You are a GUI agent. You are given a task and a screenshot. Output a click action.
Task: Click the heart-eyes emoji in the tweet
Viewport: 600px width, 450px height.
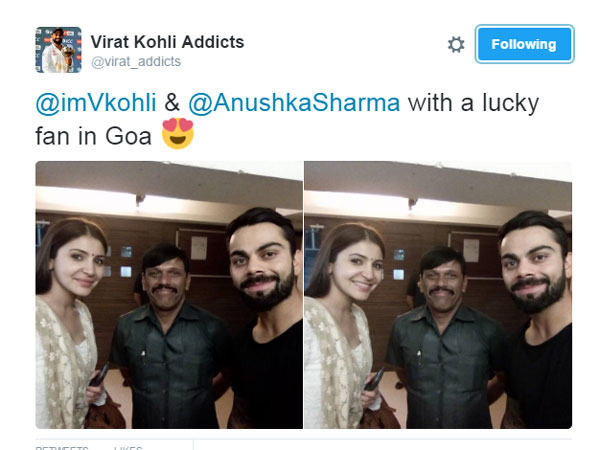(x=178, y=134)
